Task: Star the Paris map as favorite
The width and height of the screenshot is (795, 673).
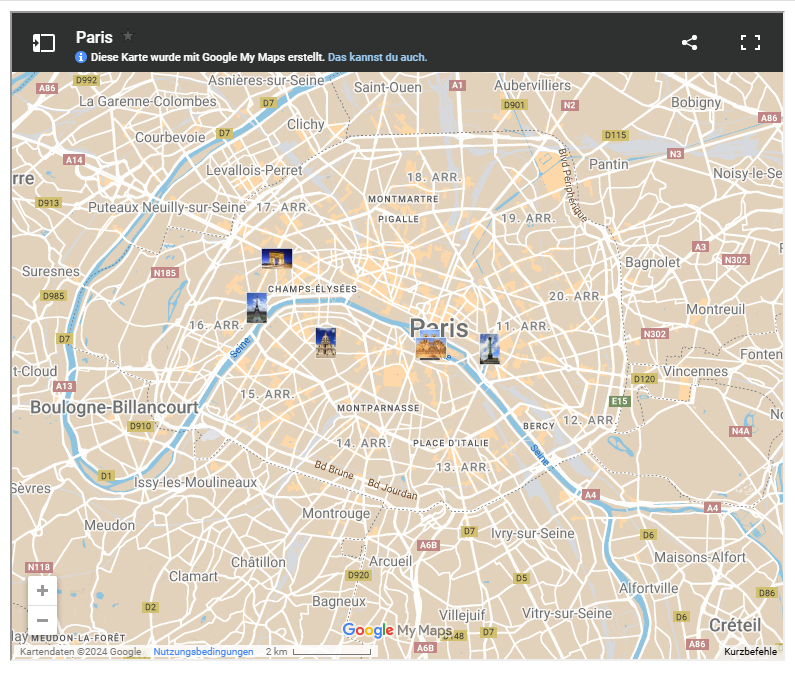Action: [128, 36]
